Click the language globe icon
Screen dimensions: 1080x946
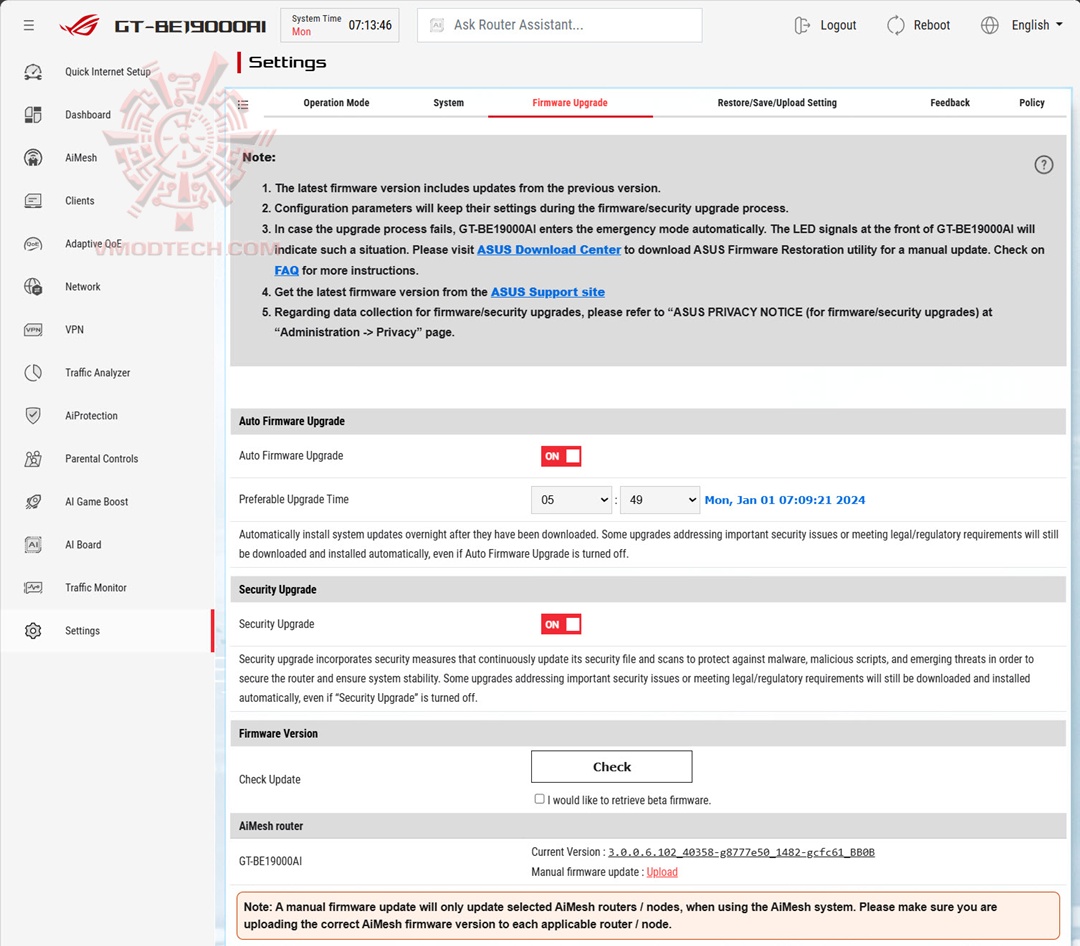(x=989, y=25)
